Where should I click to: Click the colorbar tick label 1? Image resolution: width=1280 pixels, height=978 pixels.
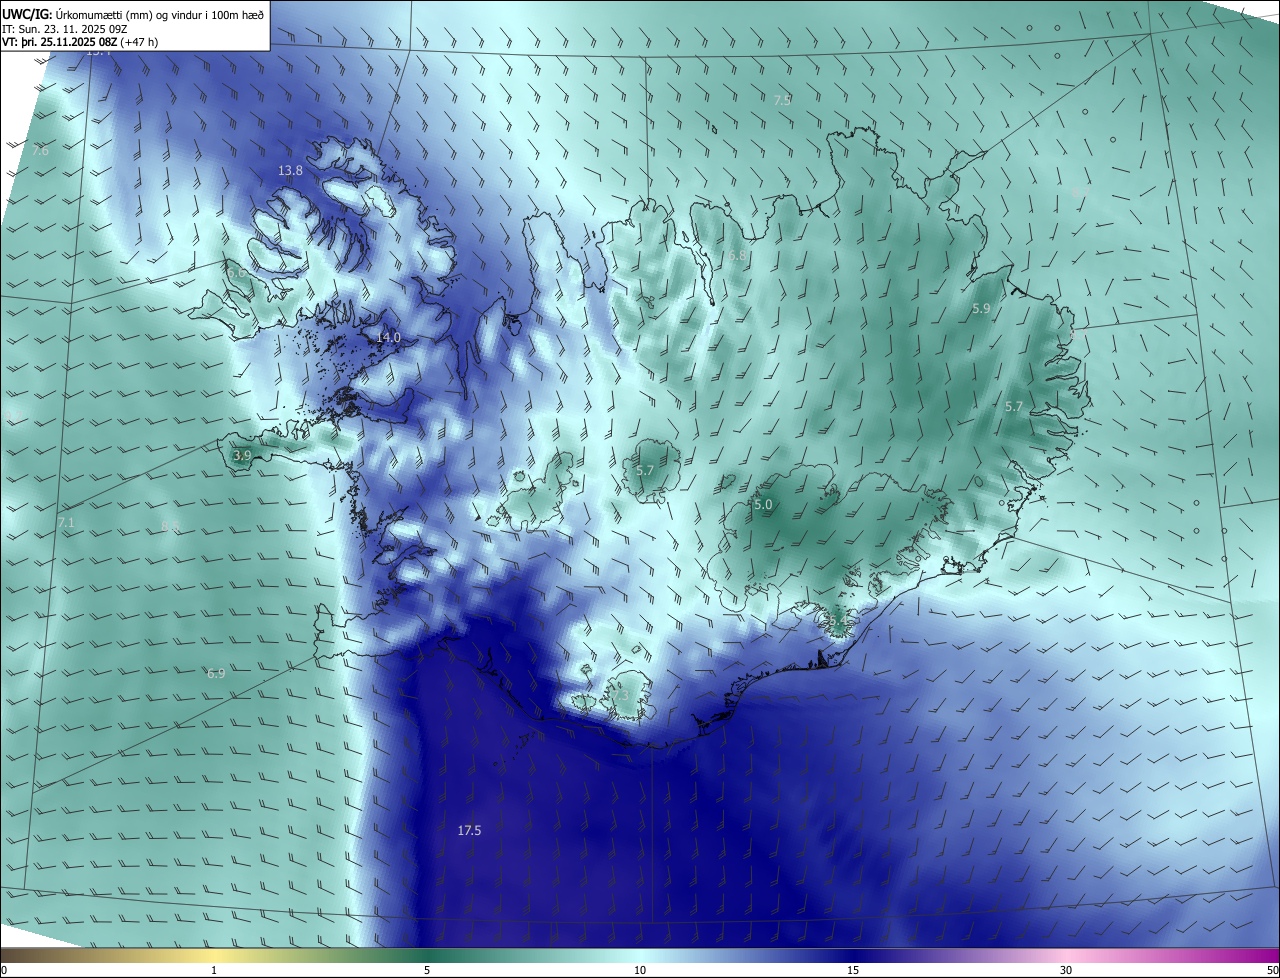(214, 970)
